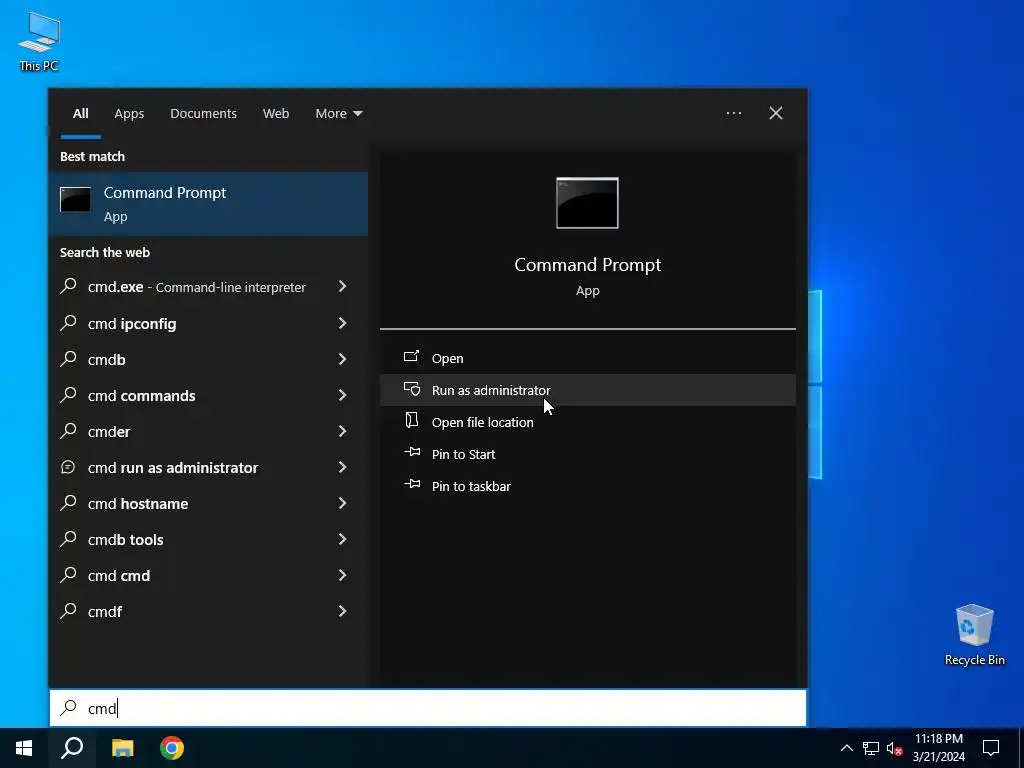The height and width of the screenshot is (768, 1024).
Task: Select Pin to Start
Action: click(588, 454)
